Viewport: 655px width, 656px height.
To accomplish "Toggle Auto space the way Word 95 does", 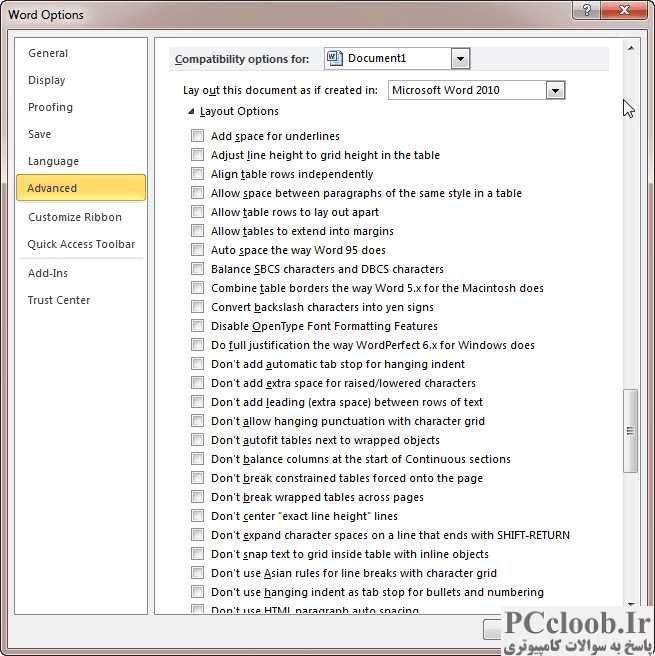I will click(197, 249).
